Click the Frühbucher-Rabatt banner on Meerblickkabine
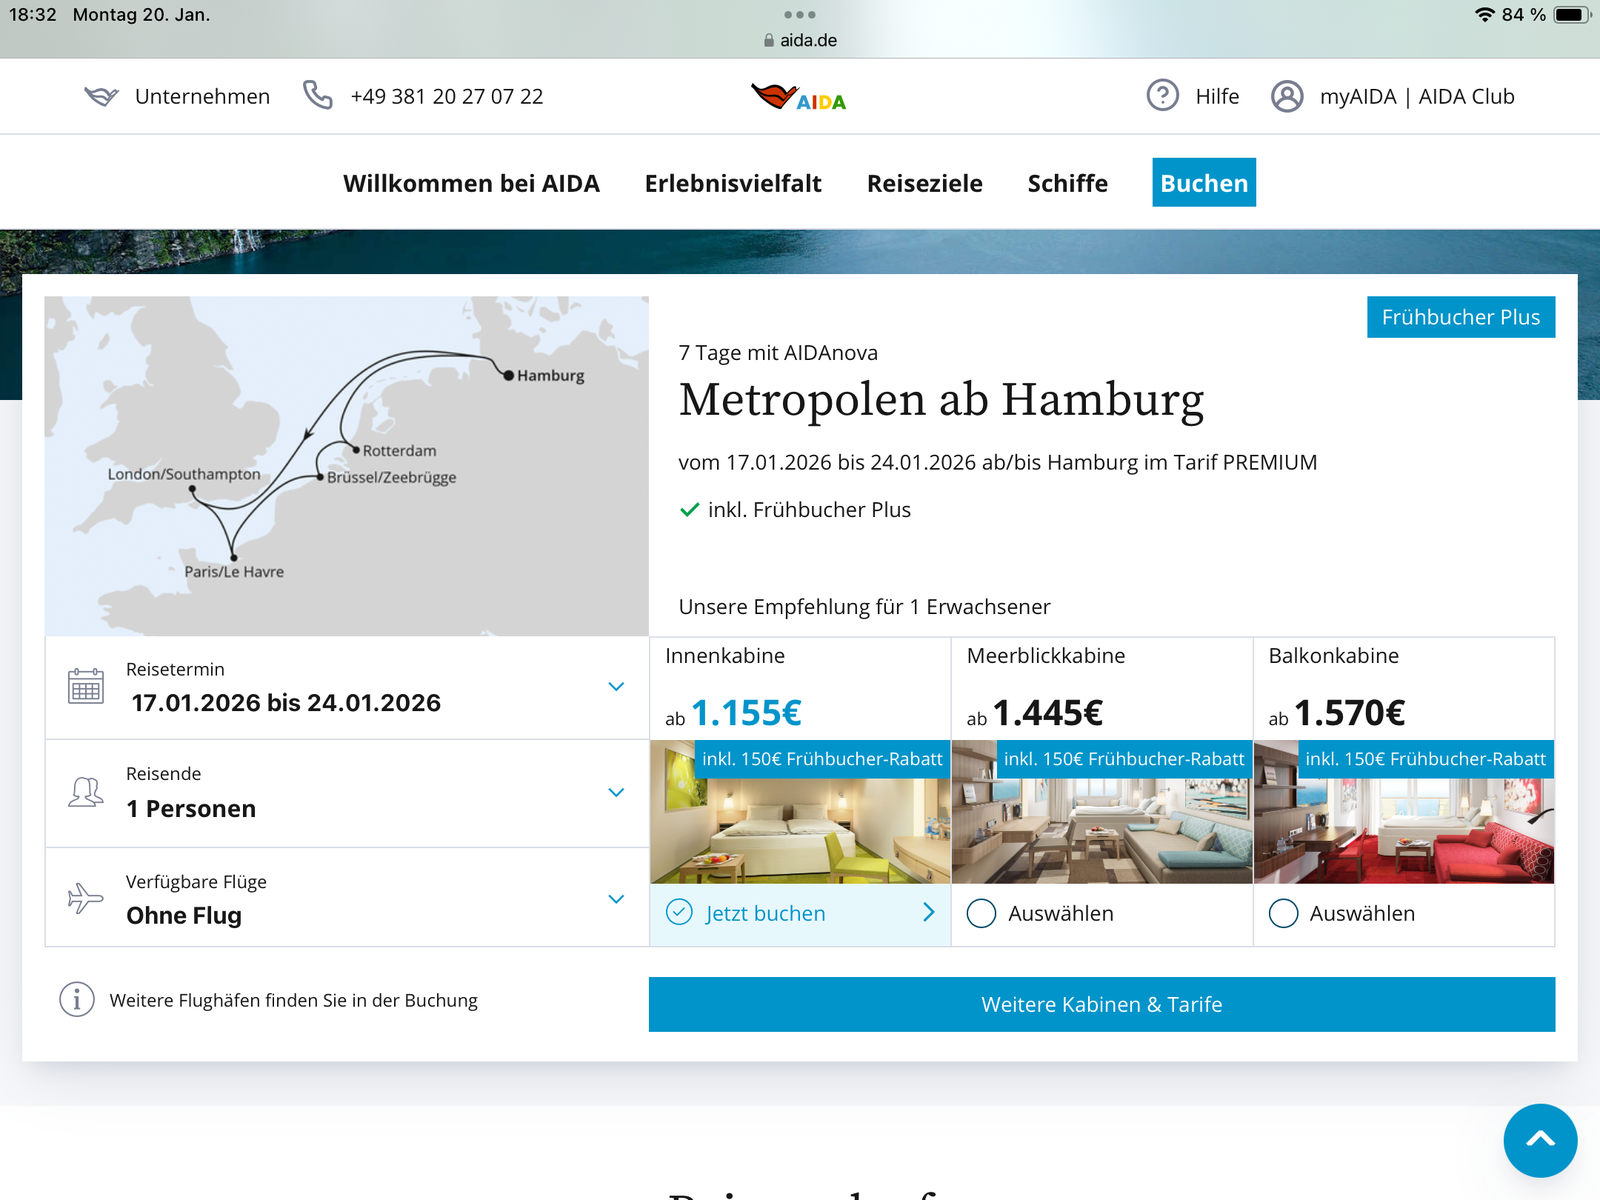The width and height of the screenshot is (1600, 1200). [x=1124, y=759]
